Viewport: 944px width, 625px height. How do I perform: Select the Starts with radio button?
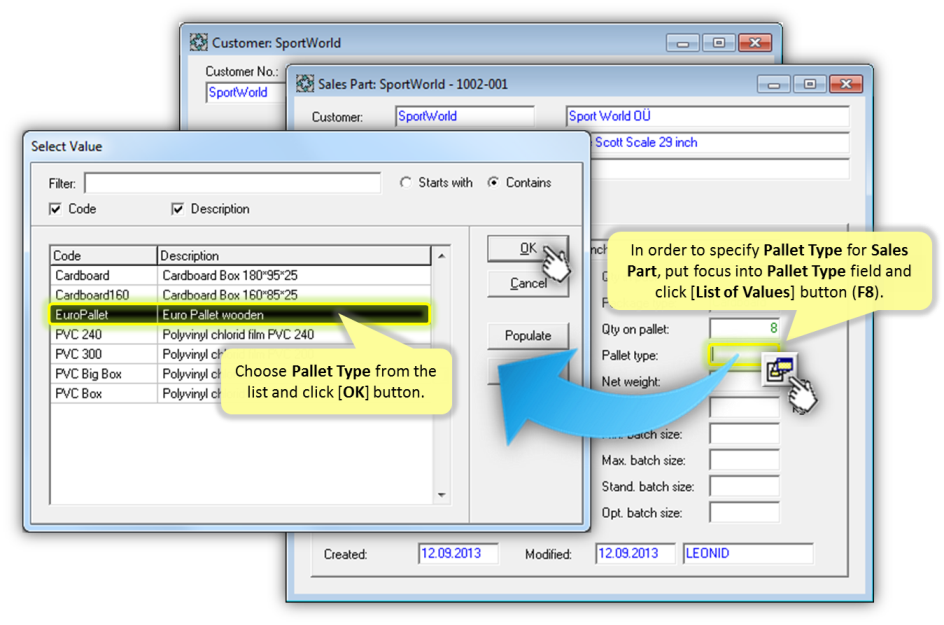(x=406, y=182)
